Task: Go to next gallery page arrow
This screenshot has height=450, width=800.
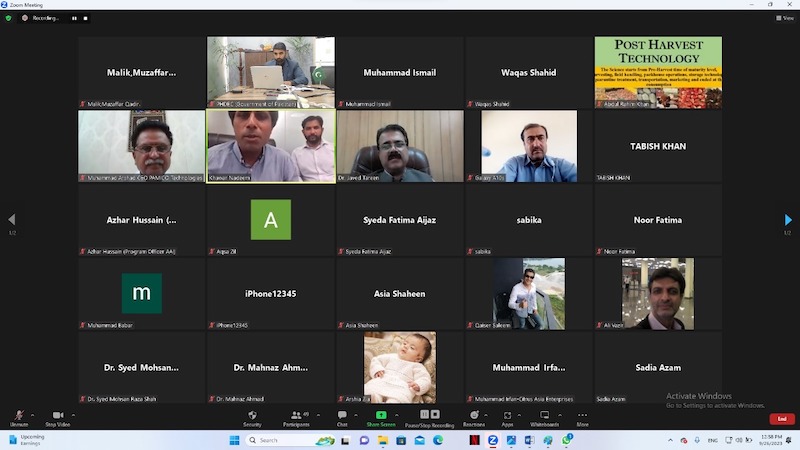Action: click(787, 220)
